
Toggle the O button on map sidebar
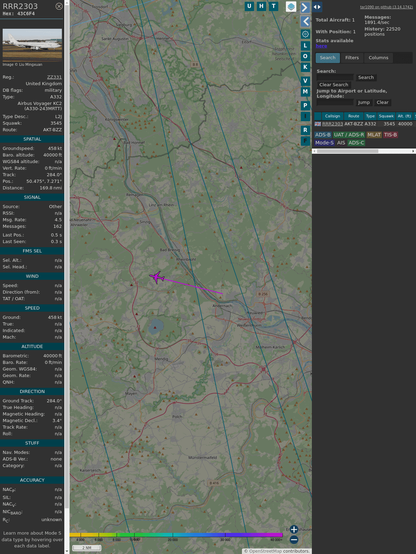tap(305, 56)
